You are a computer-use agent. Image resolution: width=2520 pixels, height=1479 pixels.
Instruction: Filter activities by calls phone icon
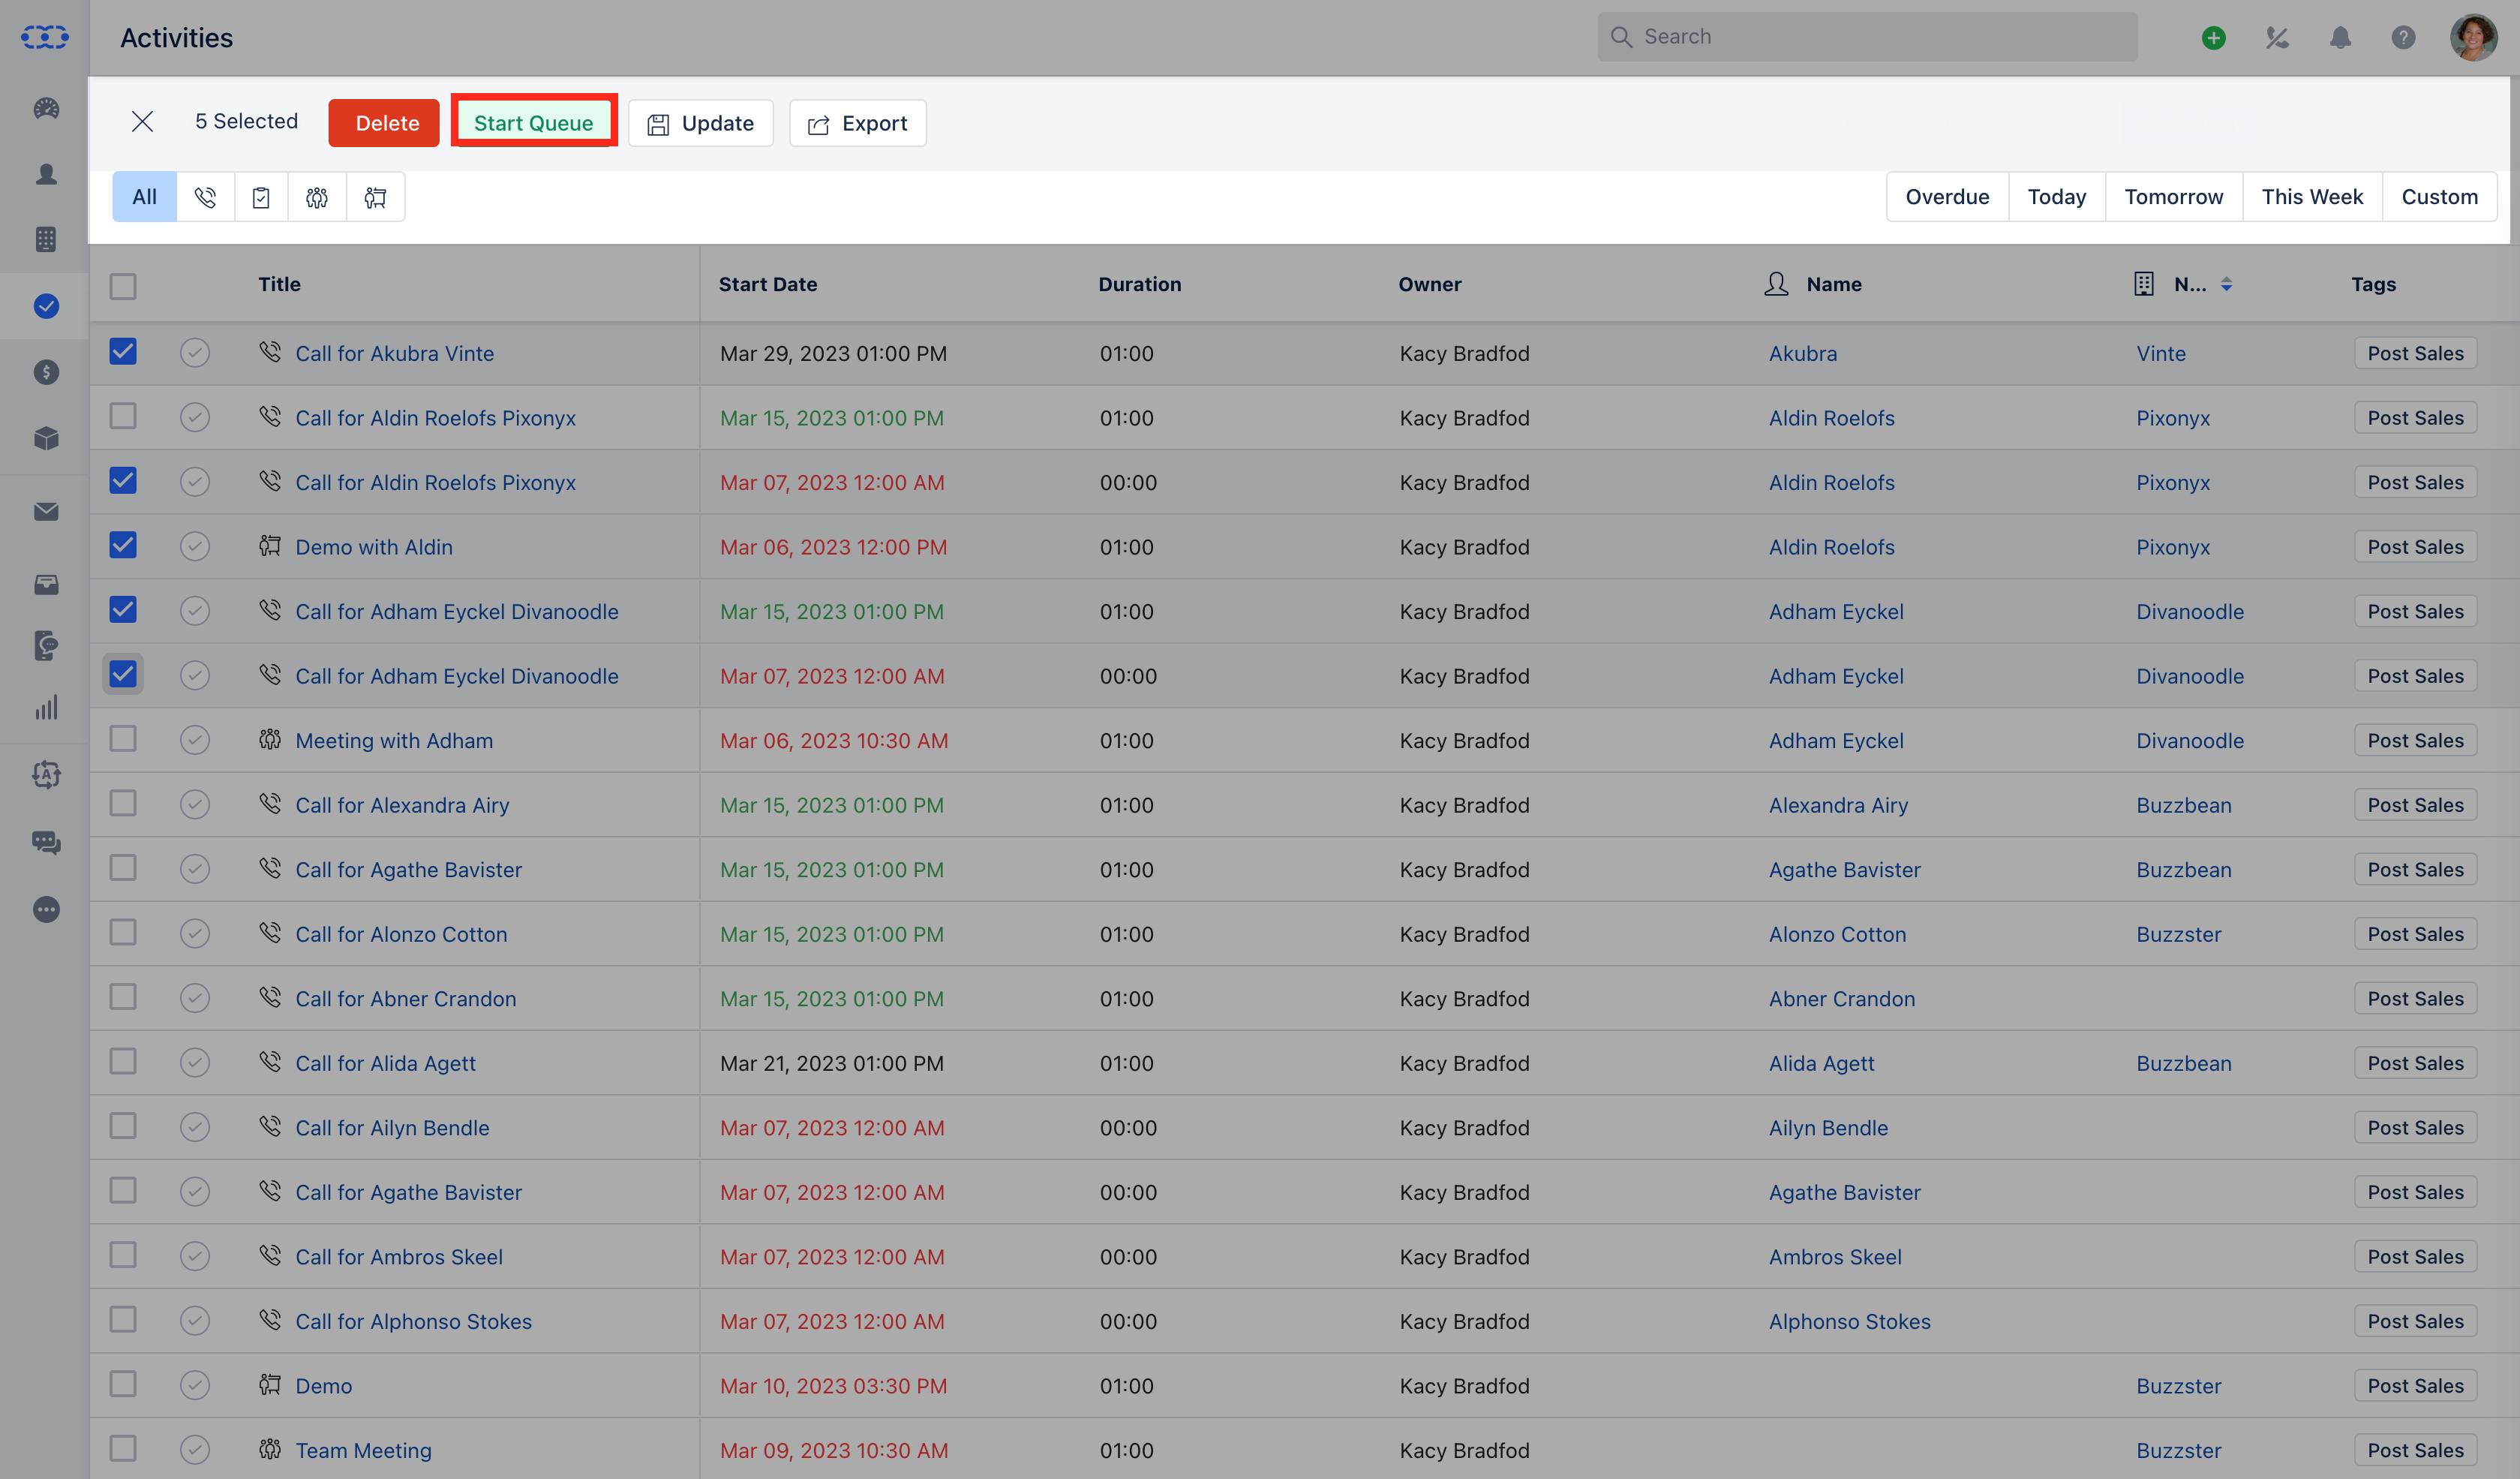(206, 197)
